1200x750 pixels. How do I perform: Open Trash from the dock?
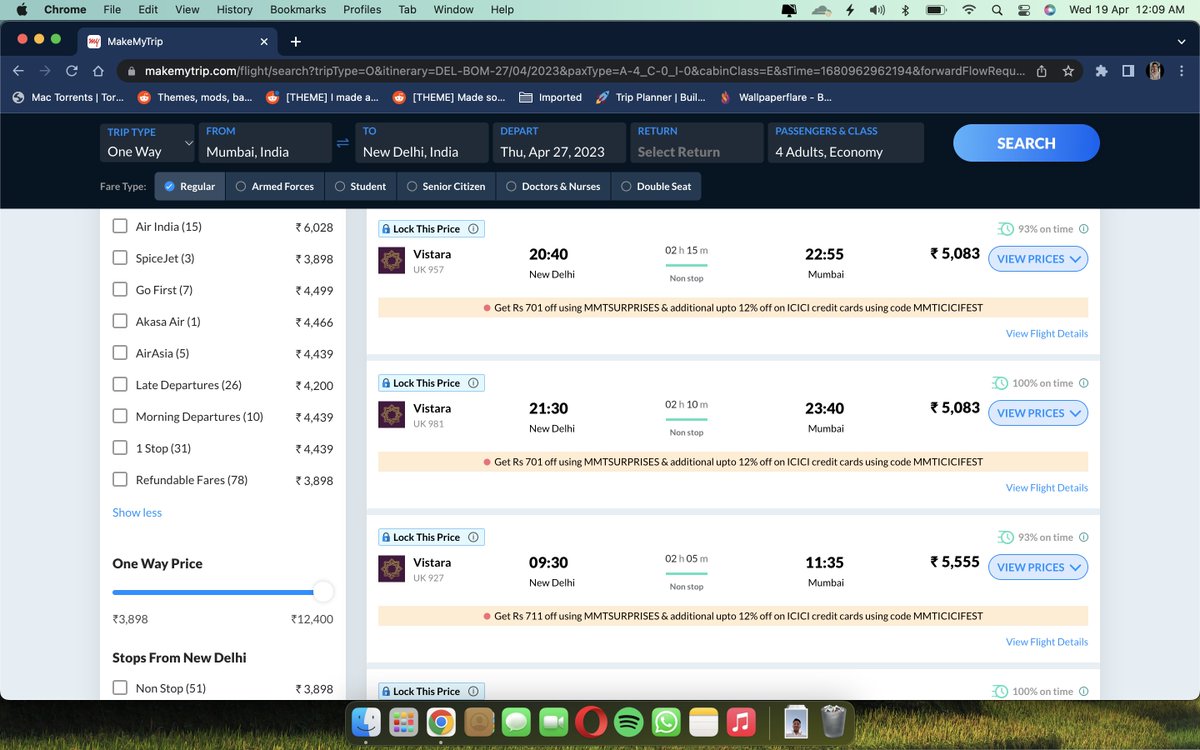pyautogui.click(x=833, y=721)
